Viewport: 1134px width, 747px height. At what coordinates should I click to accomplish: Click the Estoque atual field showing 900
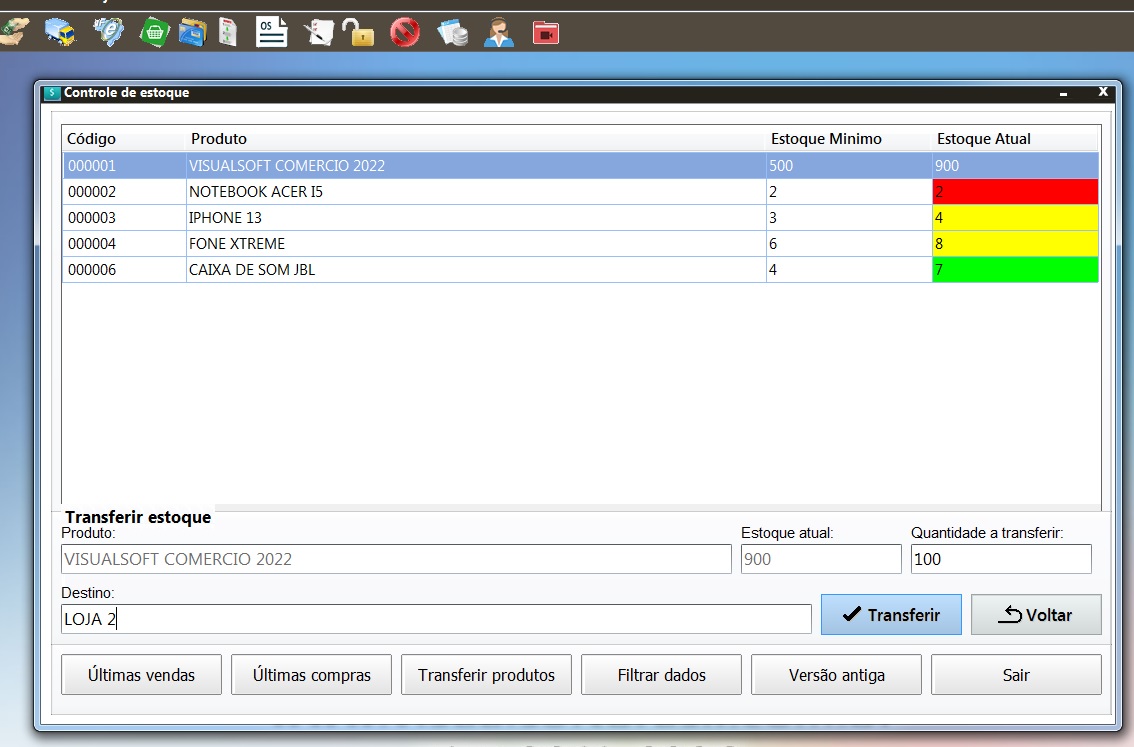click(821, 559)
